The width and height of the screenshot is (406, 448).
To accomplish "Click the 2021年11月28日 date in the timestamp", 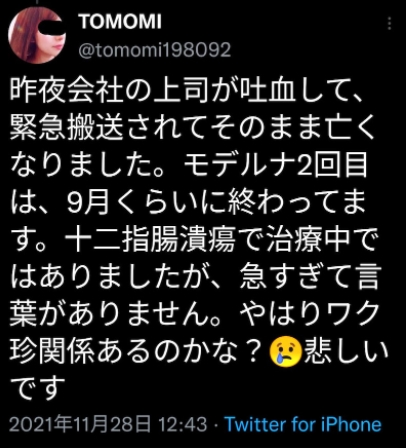I will pyautogui.click(x=80, y=425).
